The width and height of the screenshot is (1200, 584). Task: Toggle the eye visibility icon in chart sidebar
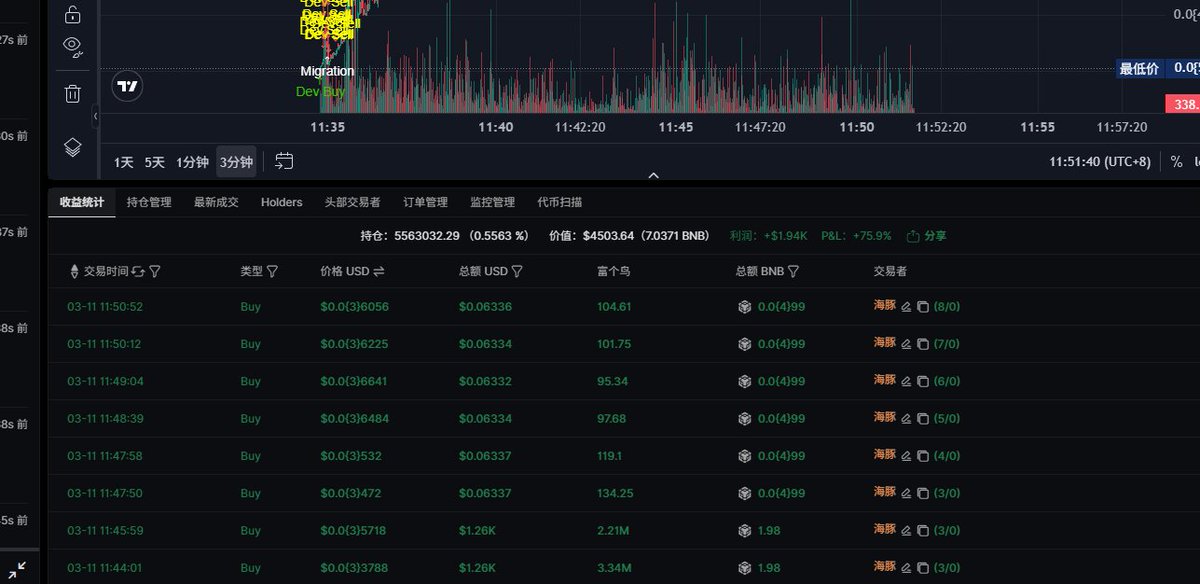point(72,45)
